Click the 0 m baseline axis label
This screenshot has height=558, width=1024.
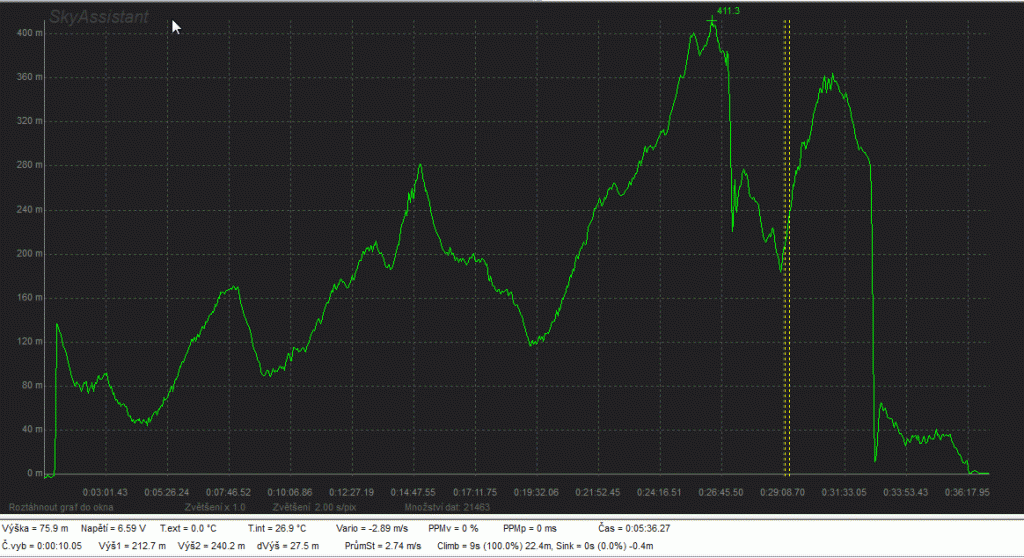click(x=34, y=474)
